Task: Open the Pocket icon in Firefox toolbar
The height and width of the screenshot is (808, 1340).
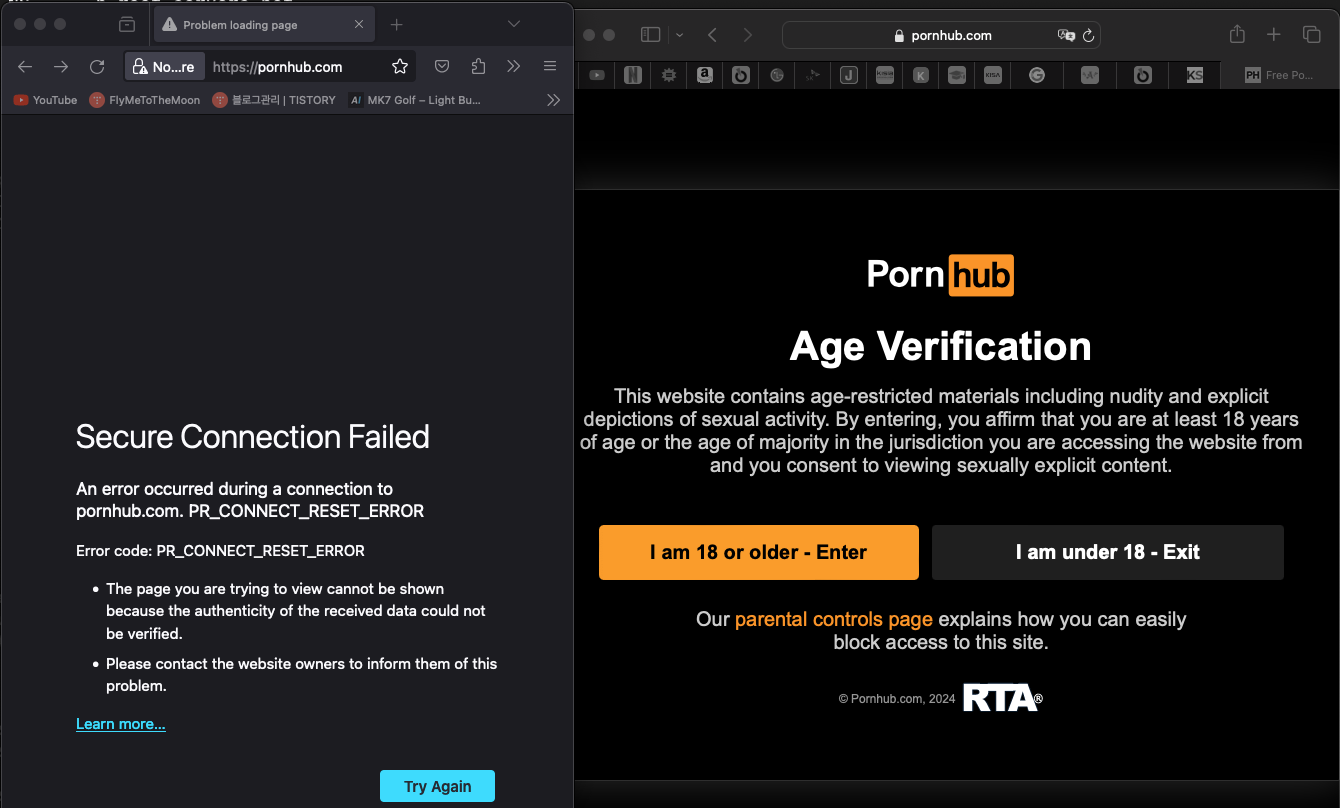Action: 442,67
